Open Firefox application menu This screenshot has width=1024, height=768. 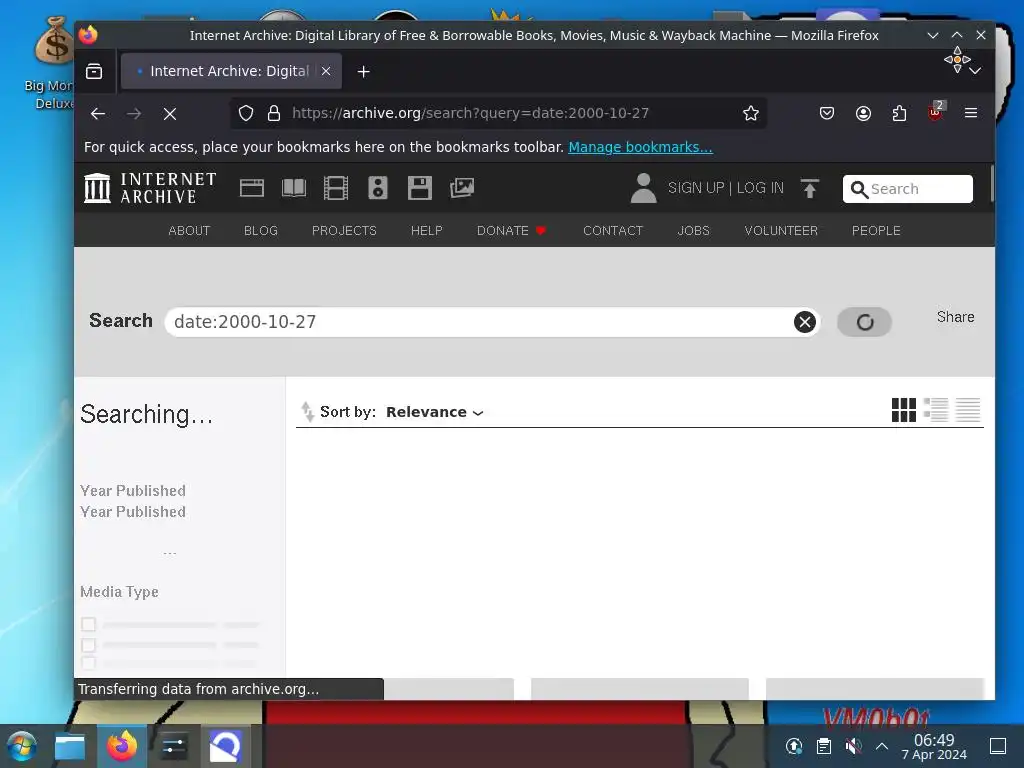(971, 113)
